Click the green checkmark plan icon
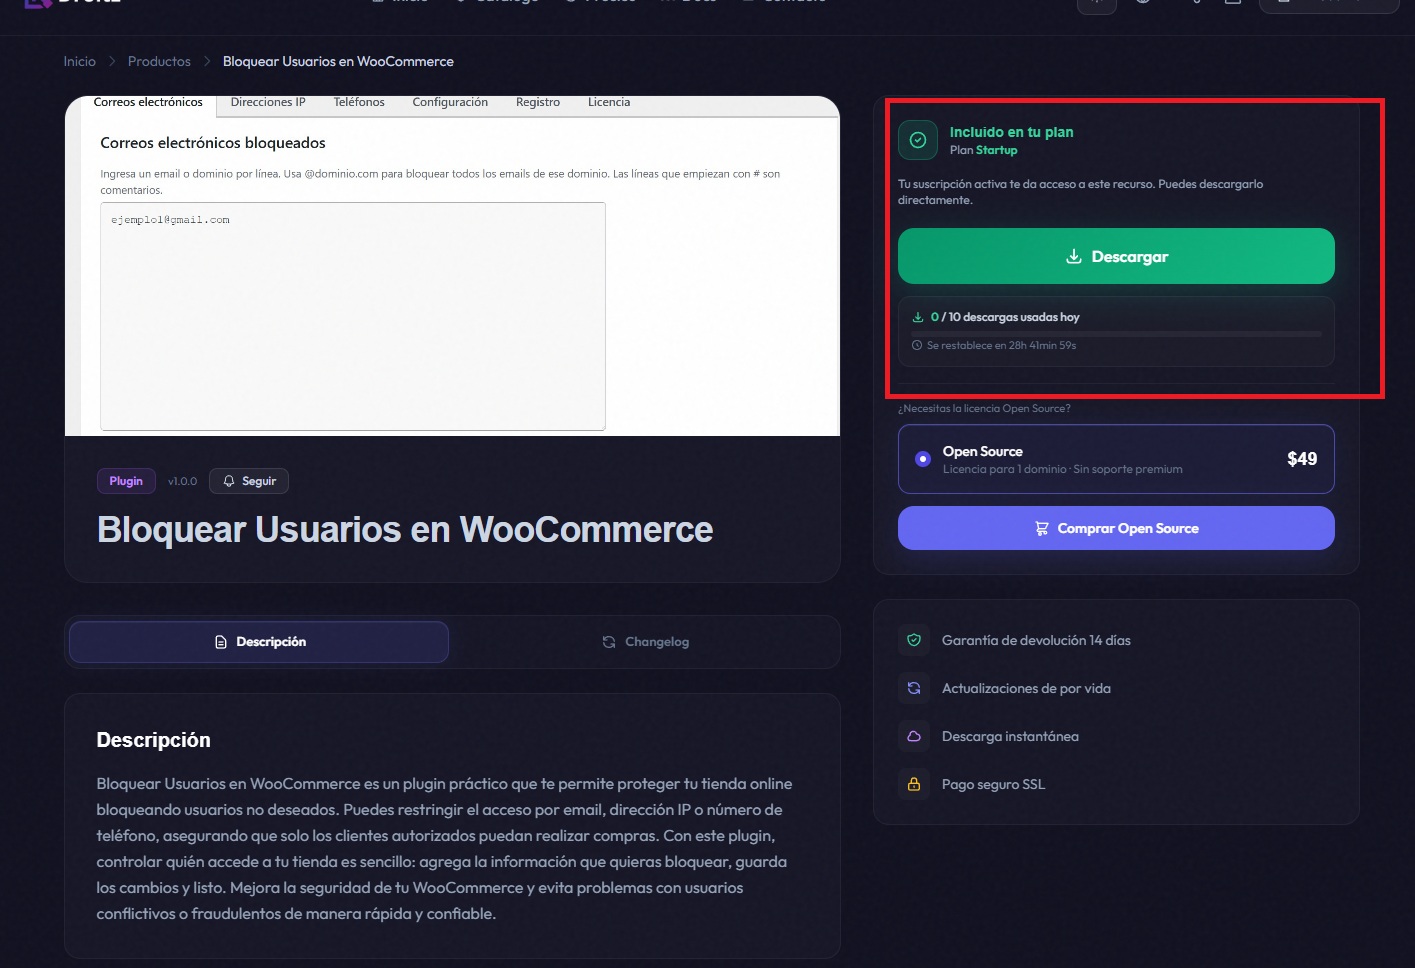 click(x=917, y=140)
